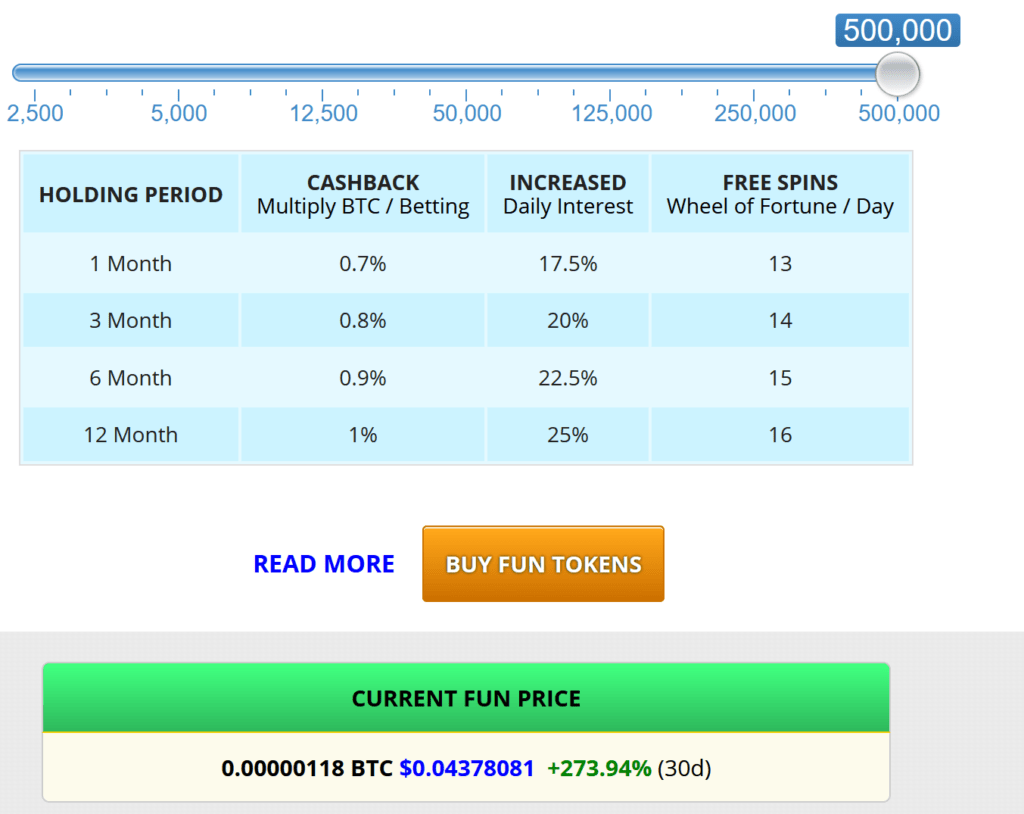Jump to the 125,000 slider label

[x=612, y=113]
